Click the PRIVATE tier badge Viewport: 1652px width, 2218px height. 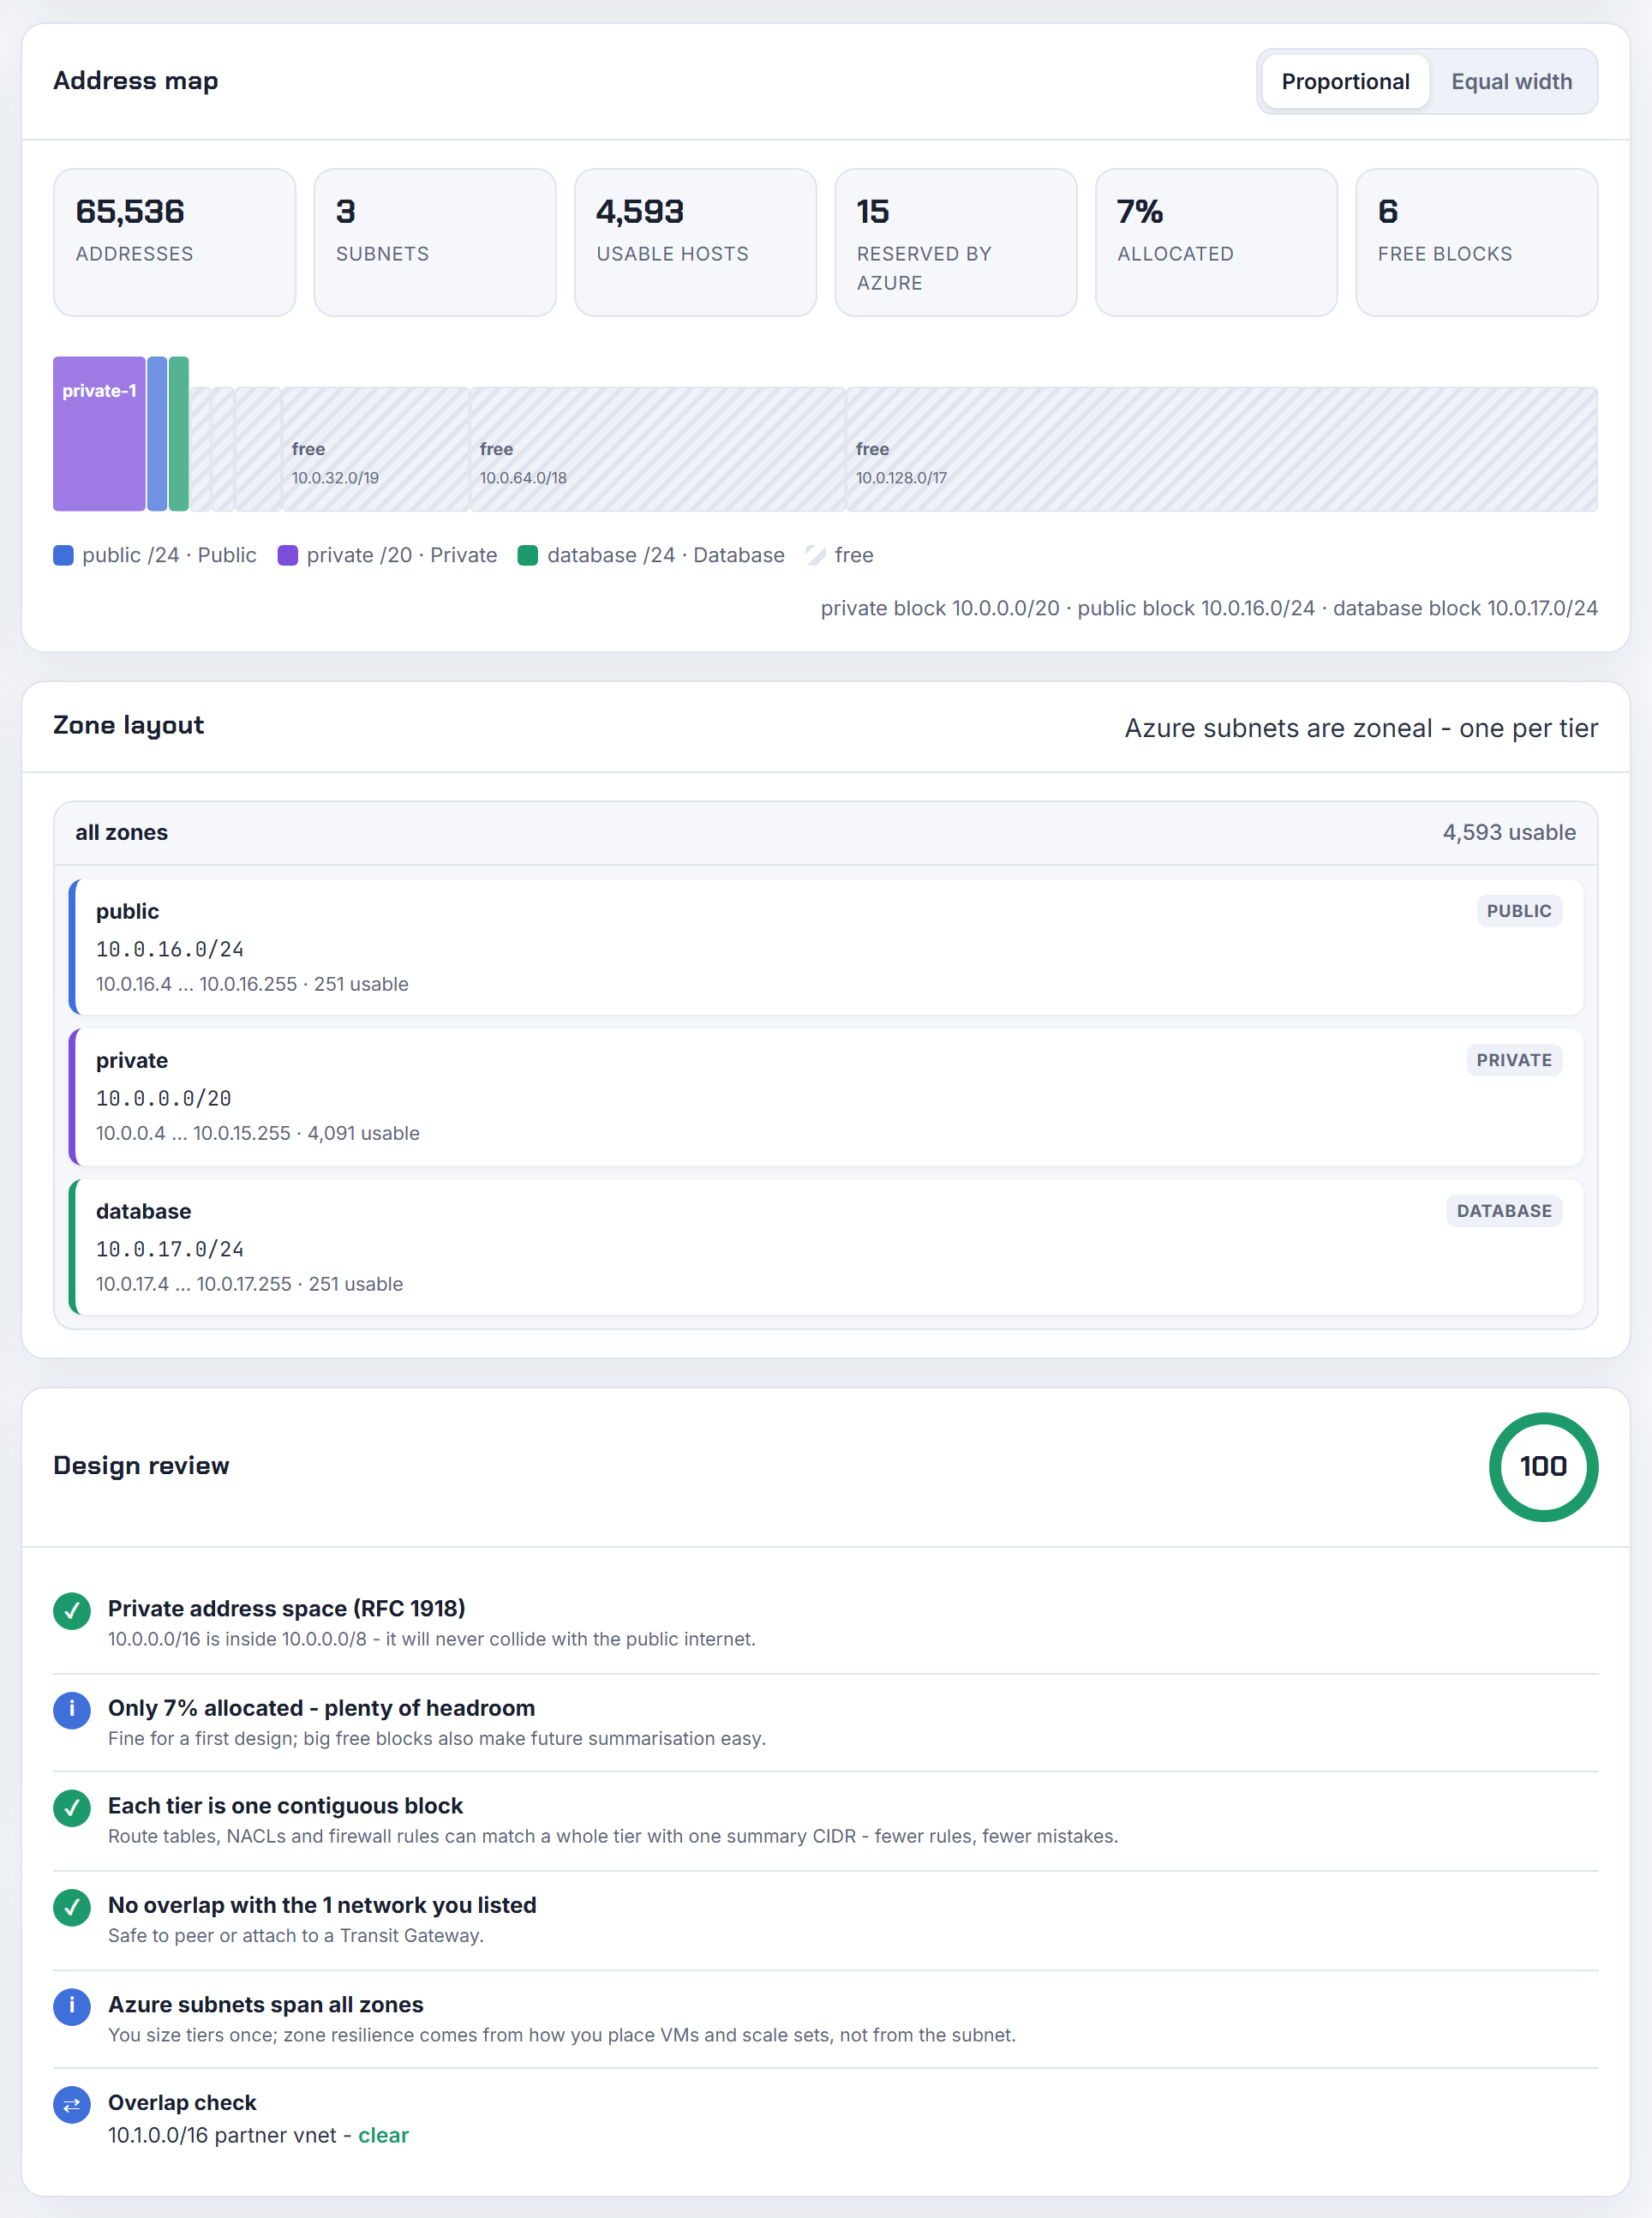point(1514,1060)
